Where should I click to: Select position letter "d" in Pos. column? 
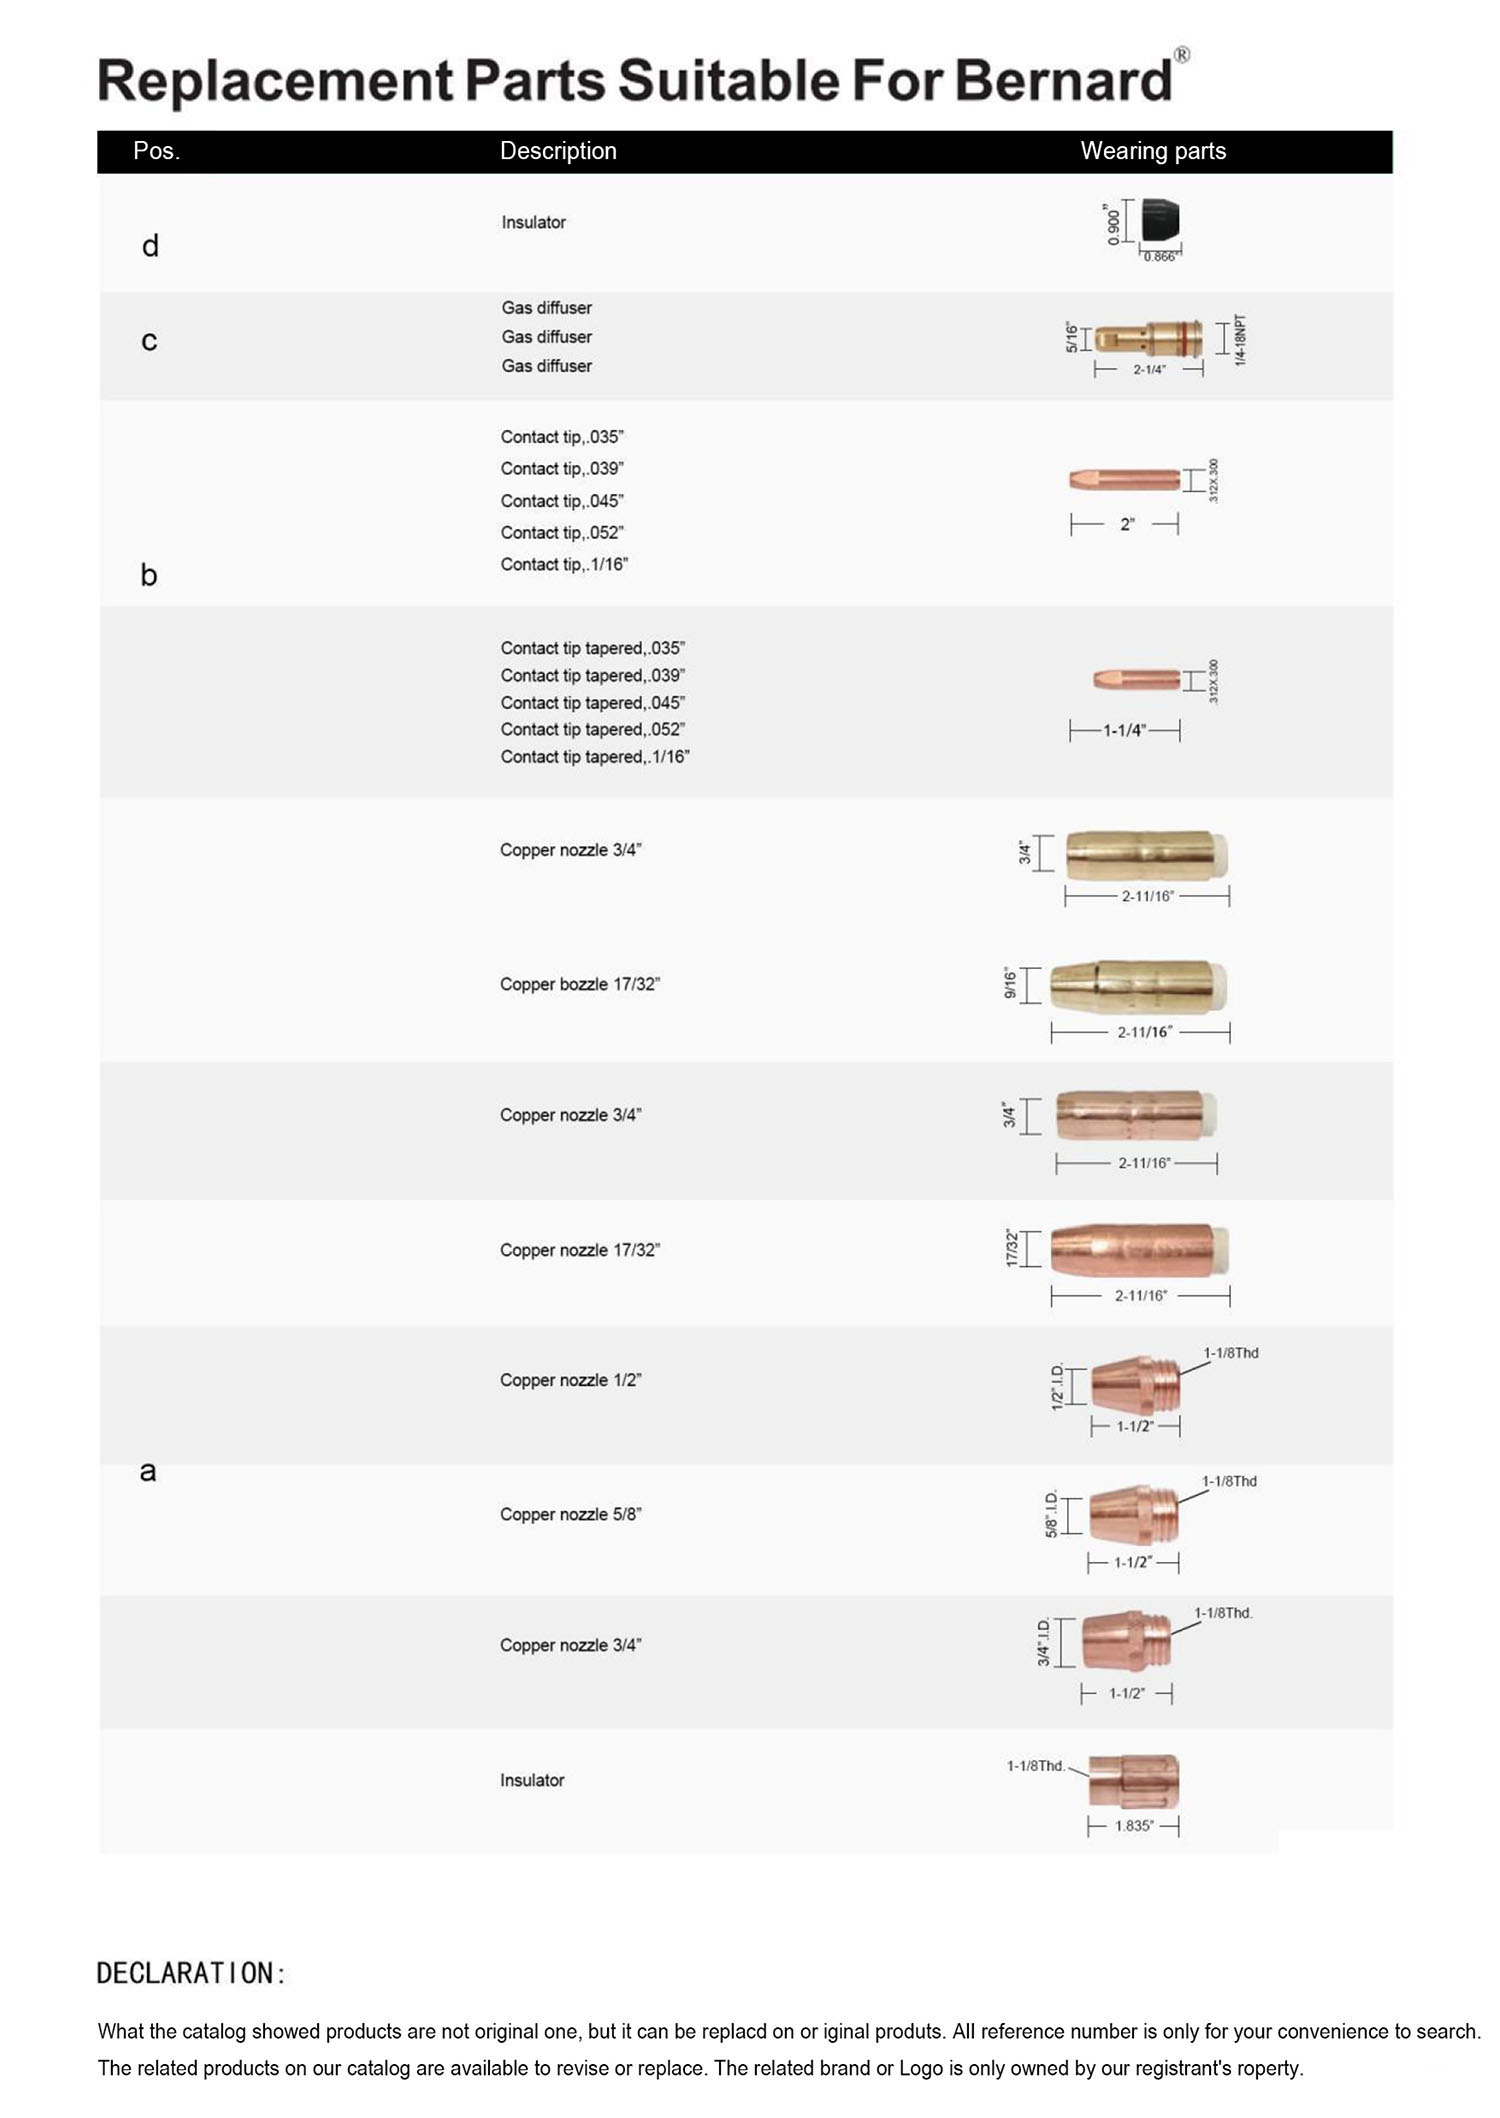[150, 246]
